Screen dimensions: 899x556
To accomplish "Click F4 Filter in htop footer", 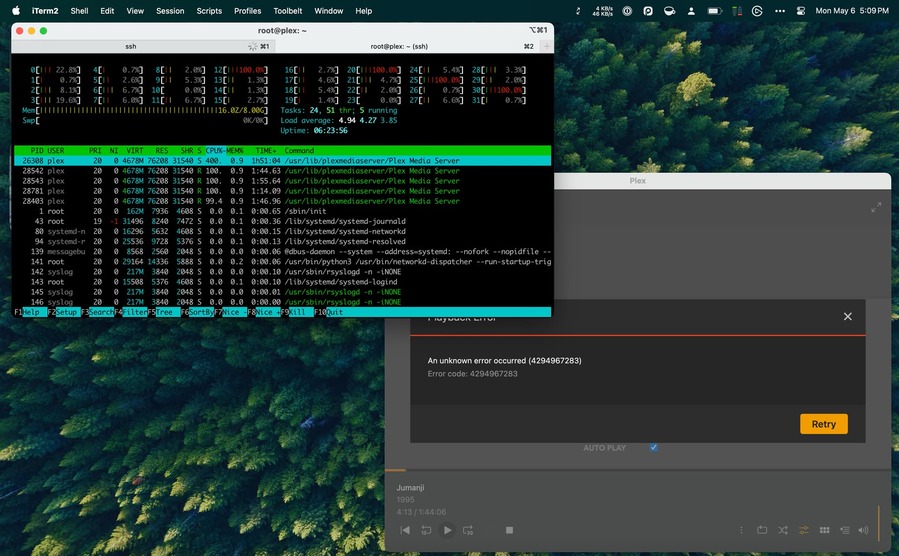I will coord(131,312).
